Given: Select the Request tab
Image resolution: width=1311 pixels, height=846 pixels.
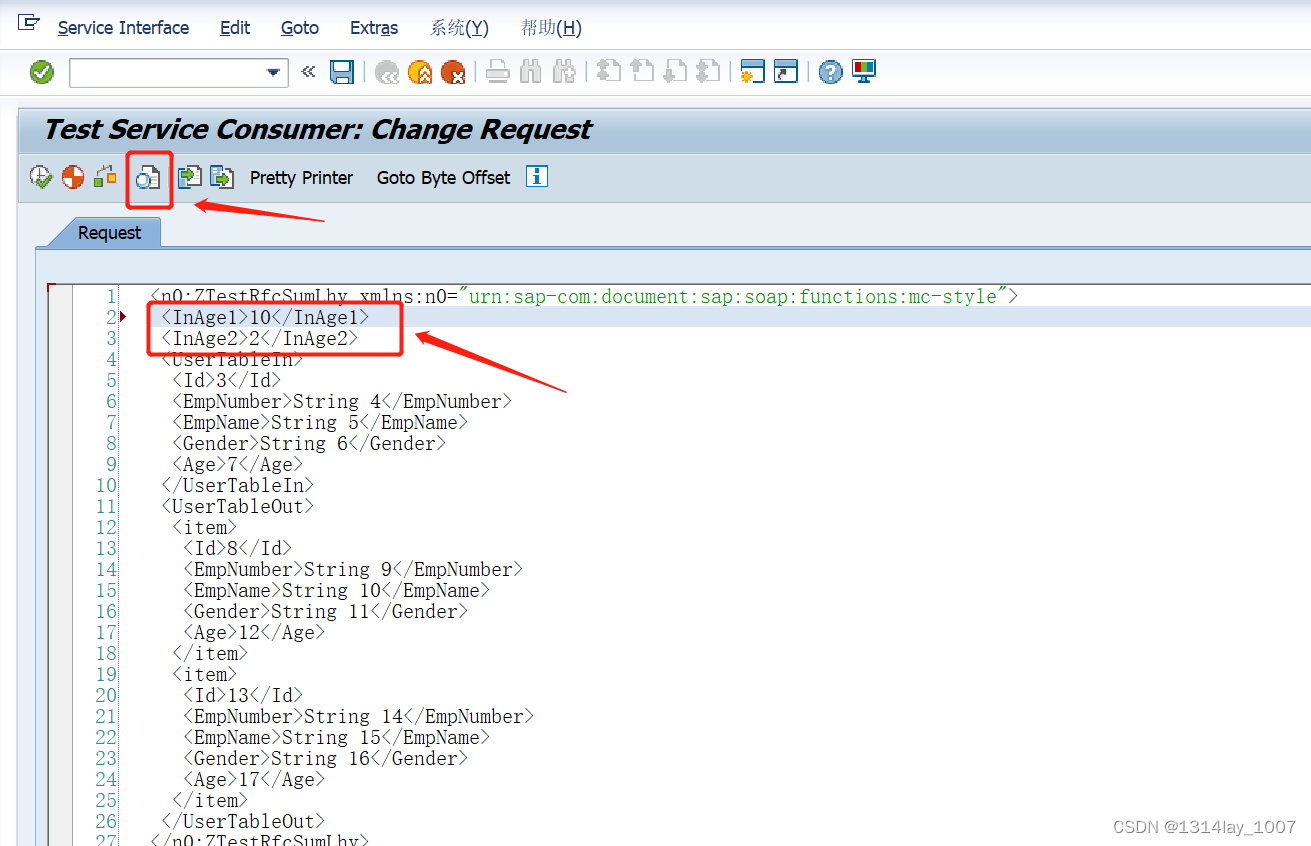Looking at the screenshot, I should tap(109, 233).
